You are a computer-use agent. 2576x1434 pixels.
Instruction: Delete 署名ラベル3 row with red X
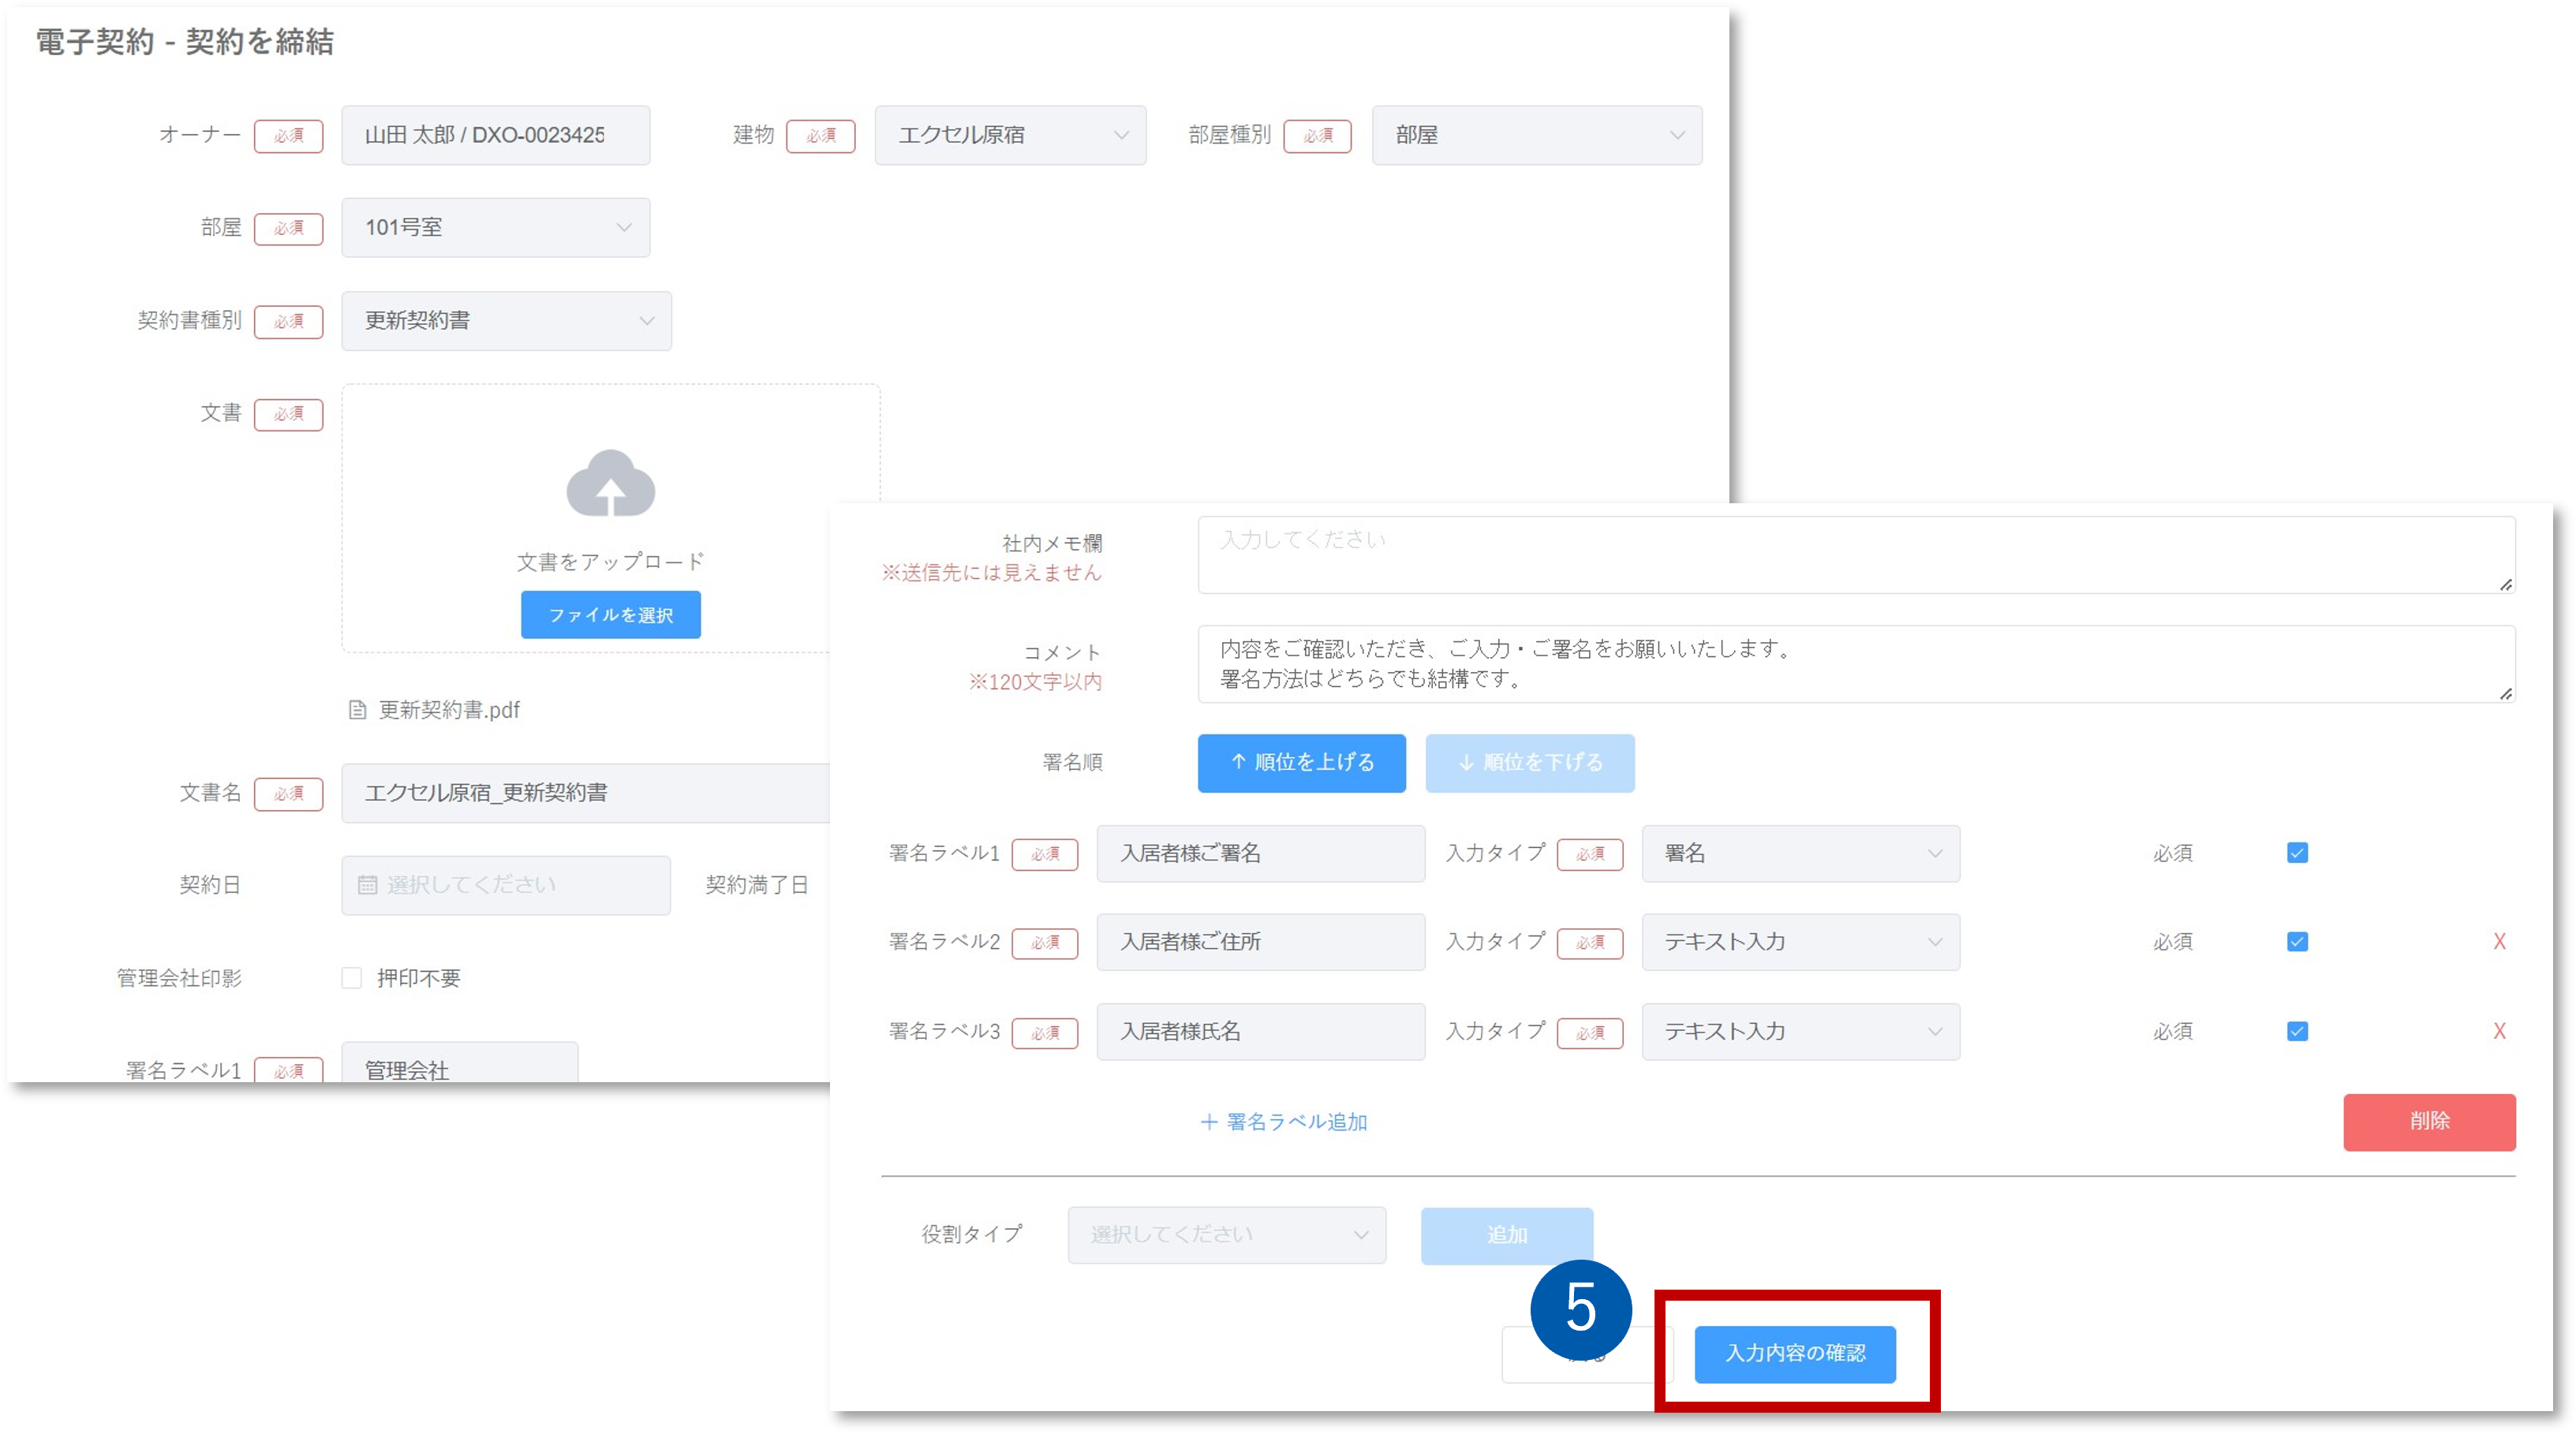pos(2499,1031)
